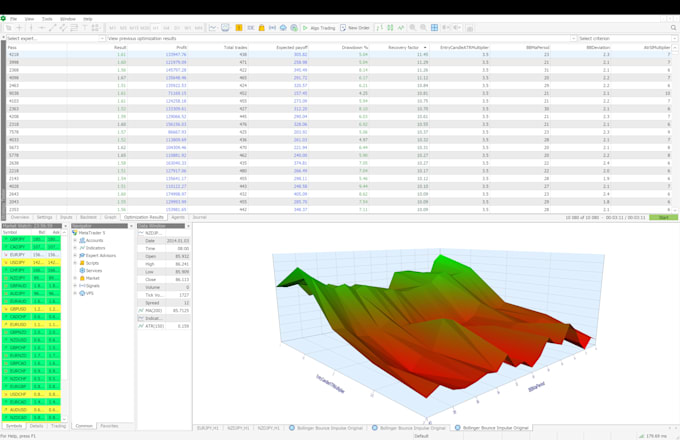
Task: Sort results by Profit column header
Action: click(181, 47)
